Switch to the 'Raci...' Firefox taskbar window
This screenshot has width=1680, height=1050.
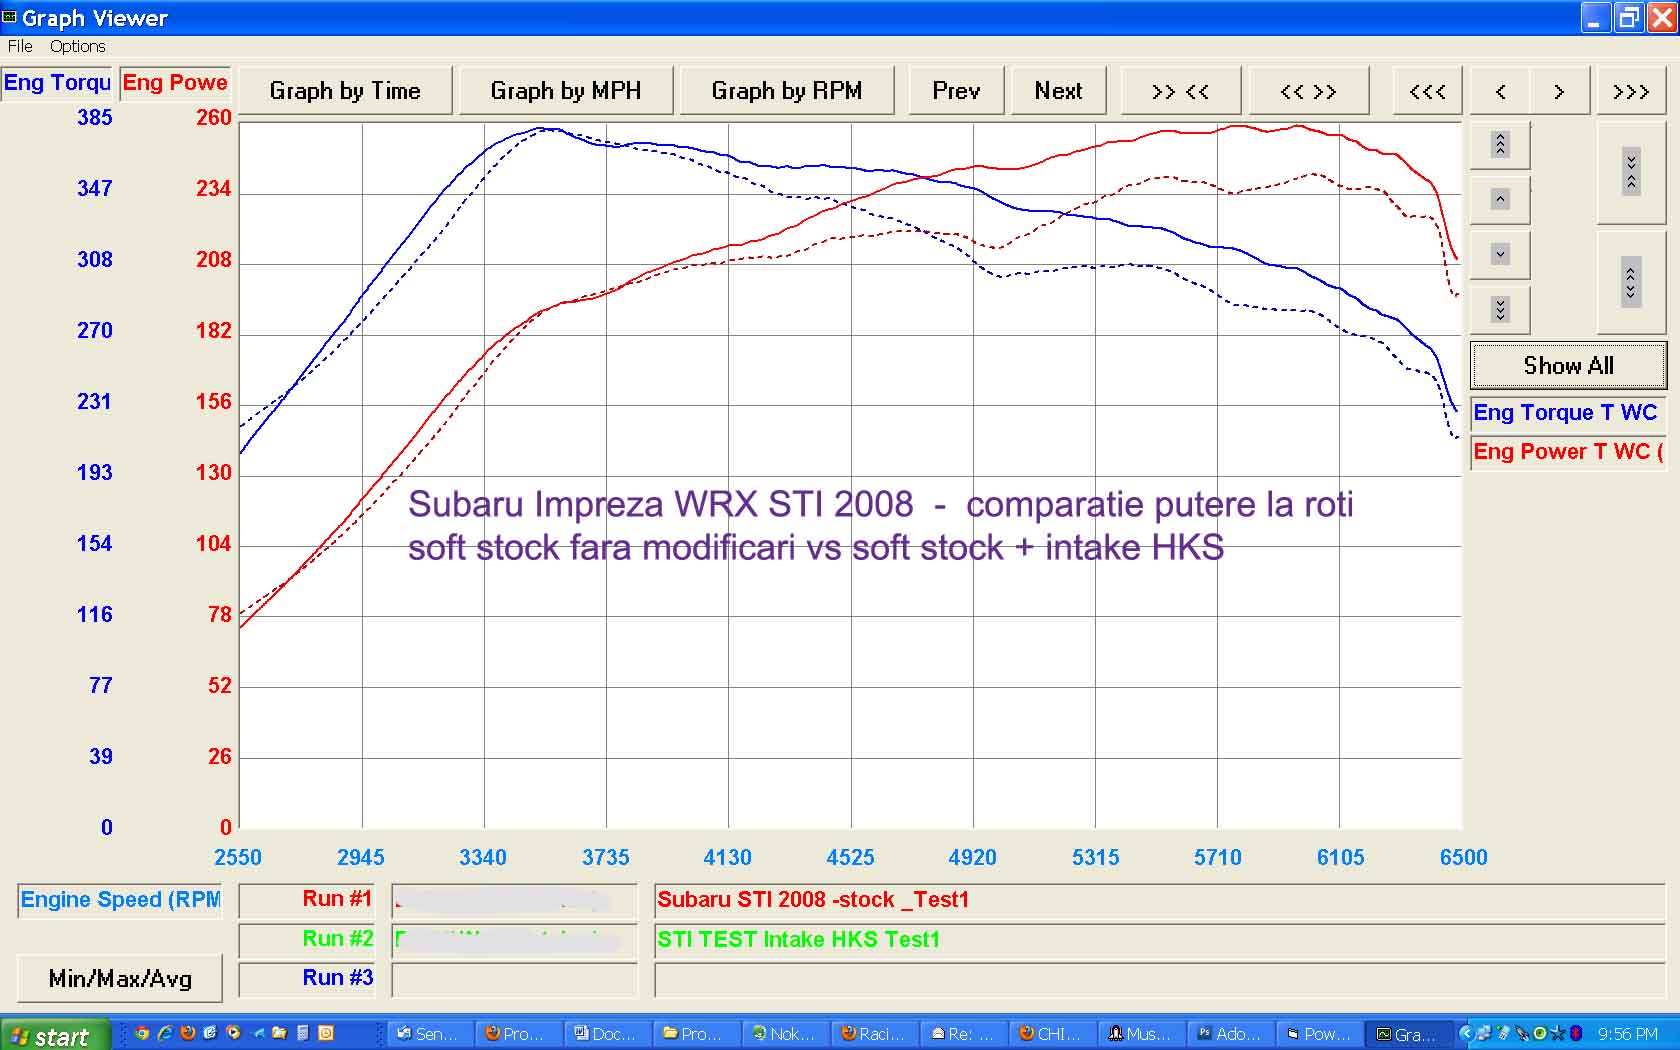pos(872,1034)
